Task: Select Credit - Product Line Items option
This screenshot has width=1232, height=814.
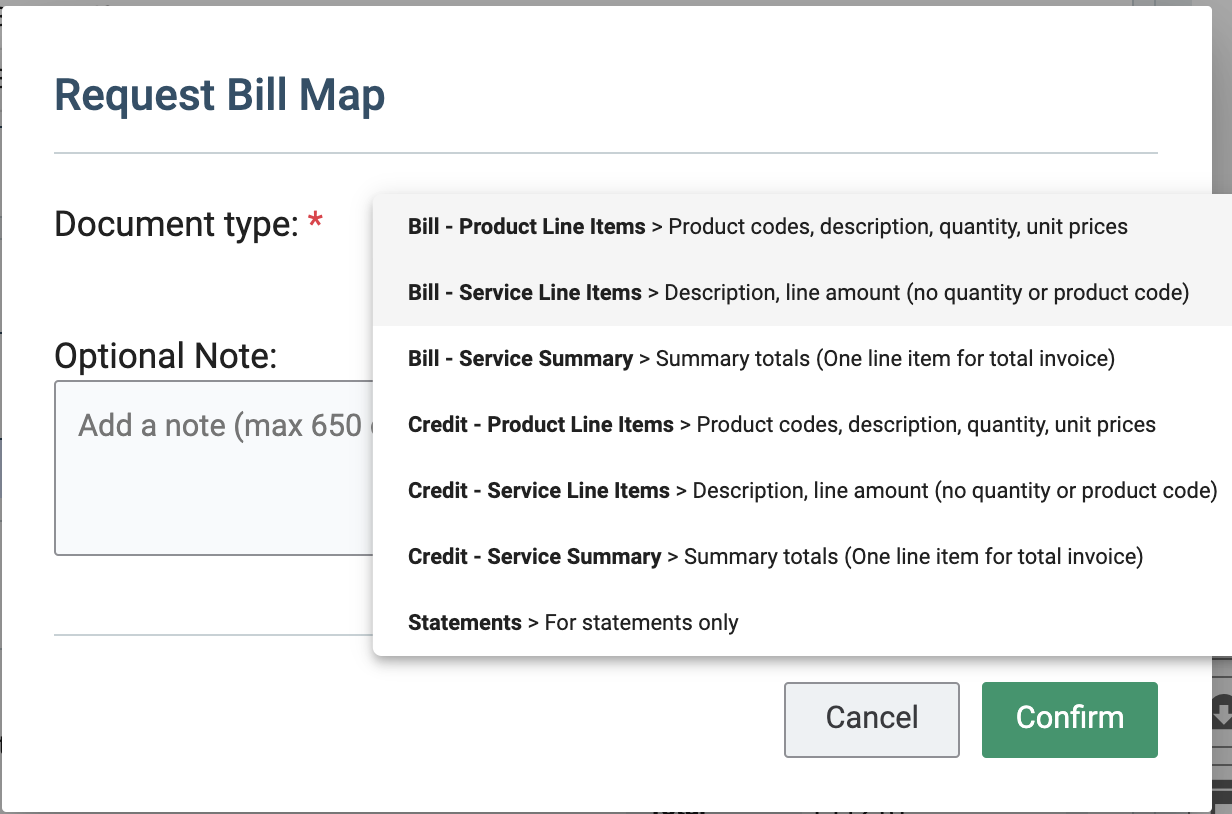Action: click(x=781, y=425)
